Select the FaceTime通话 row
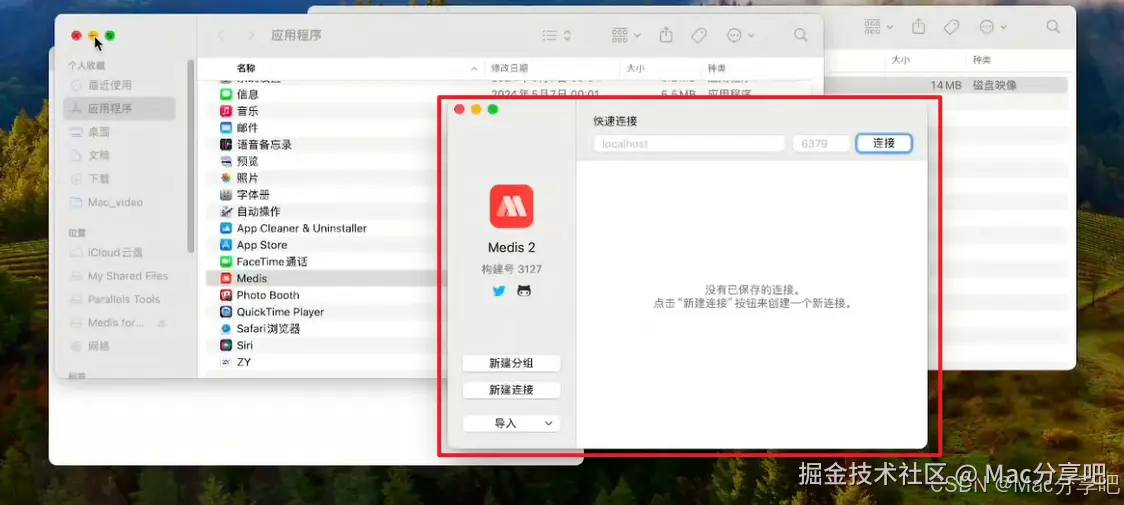The height and width of the screenshot is (505, 1124). (x=321, y=262)
